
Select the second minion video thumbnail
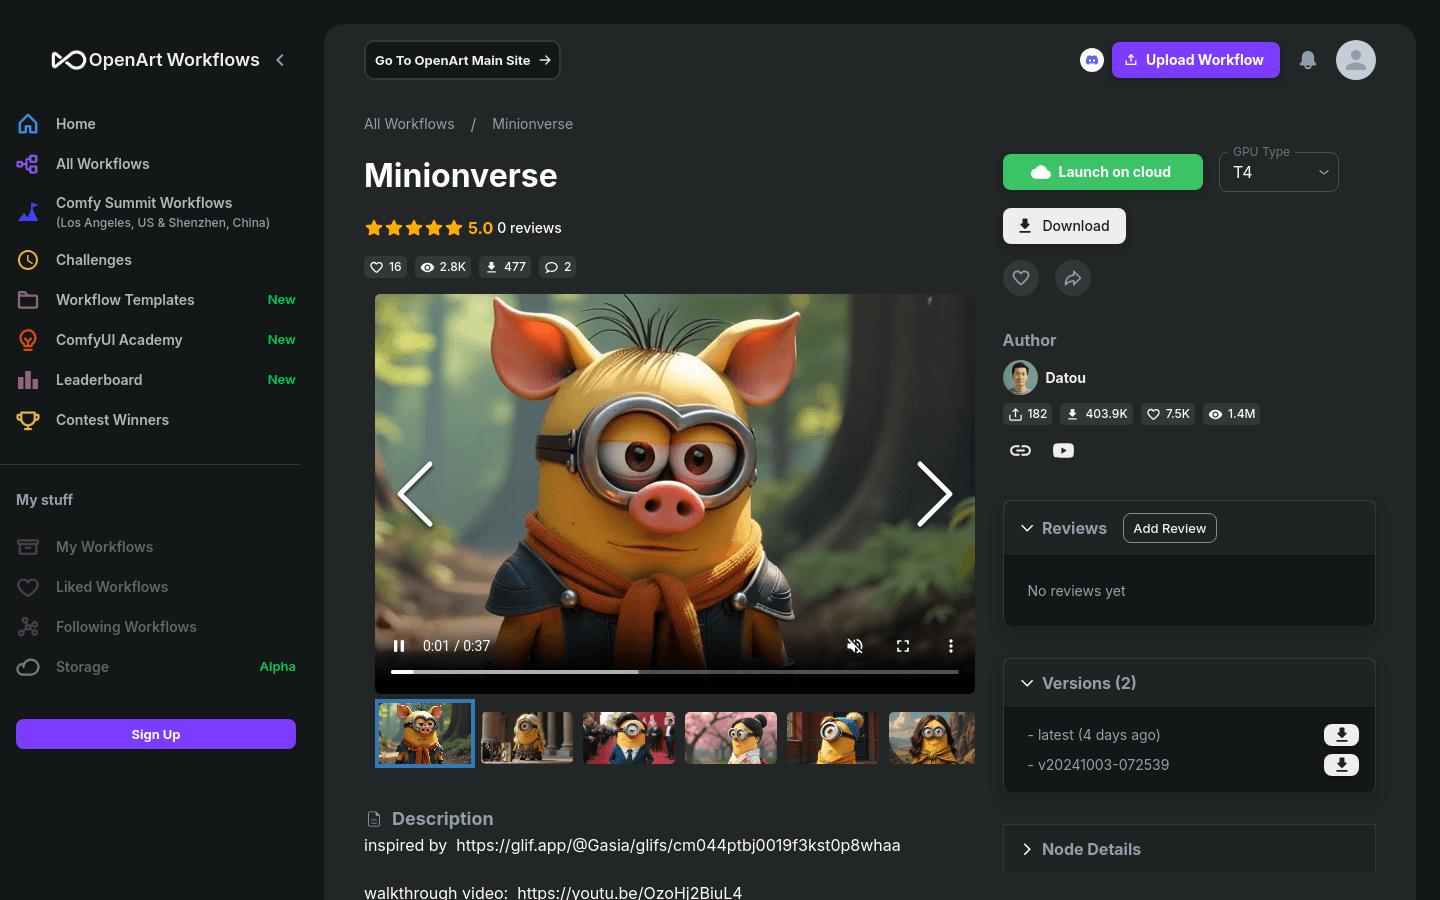point(526,738)
